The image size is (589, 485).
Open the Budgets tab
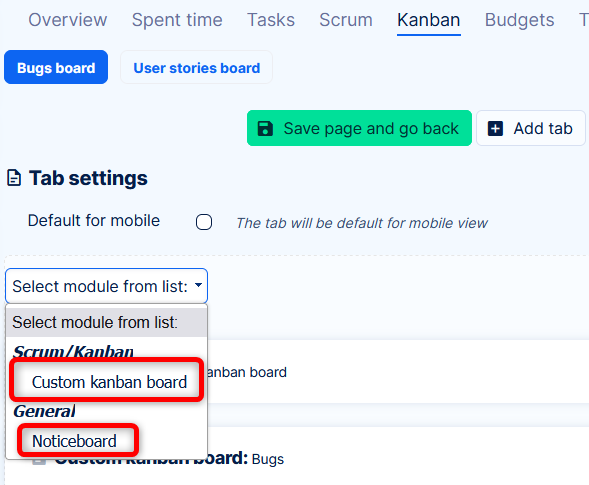(520, 20)
